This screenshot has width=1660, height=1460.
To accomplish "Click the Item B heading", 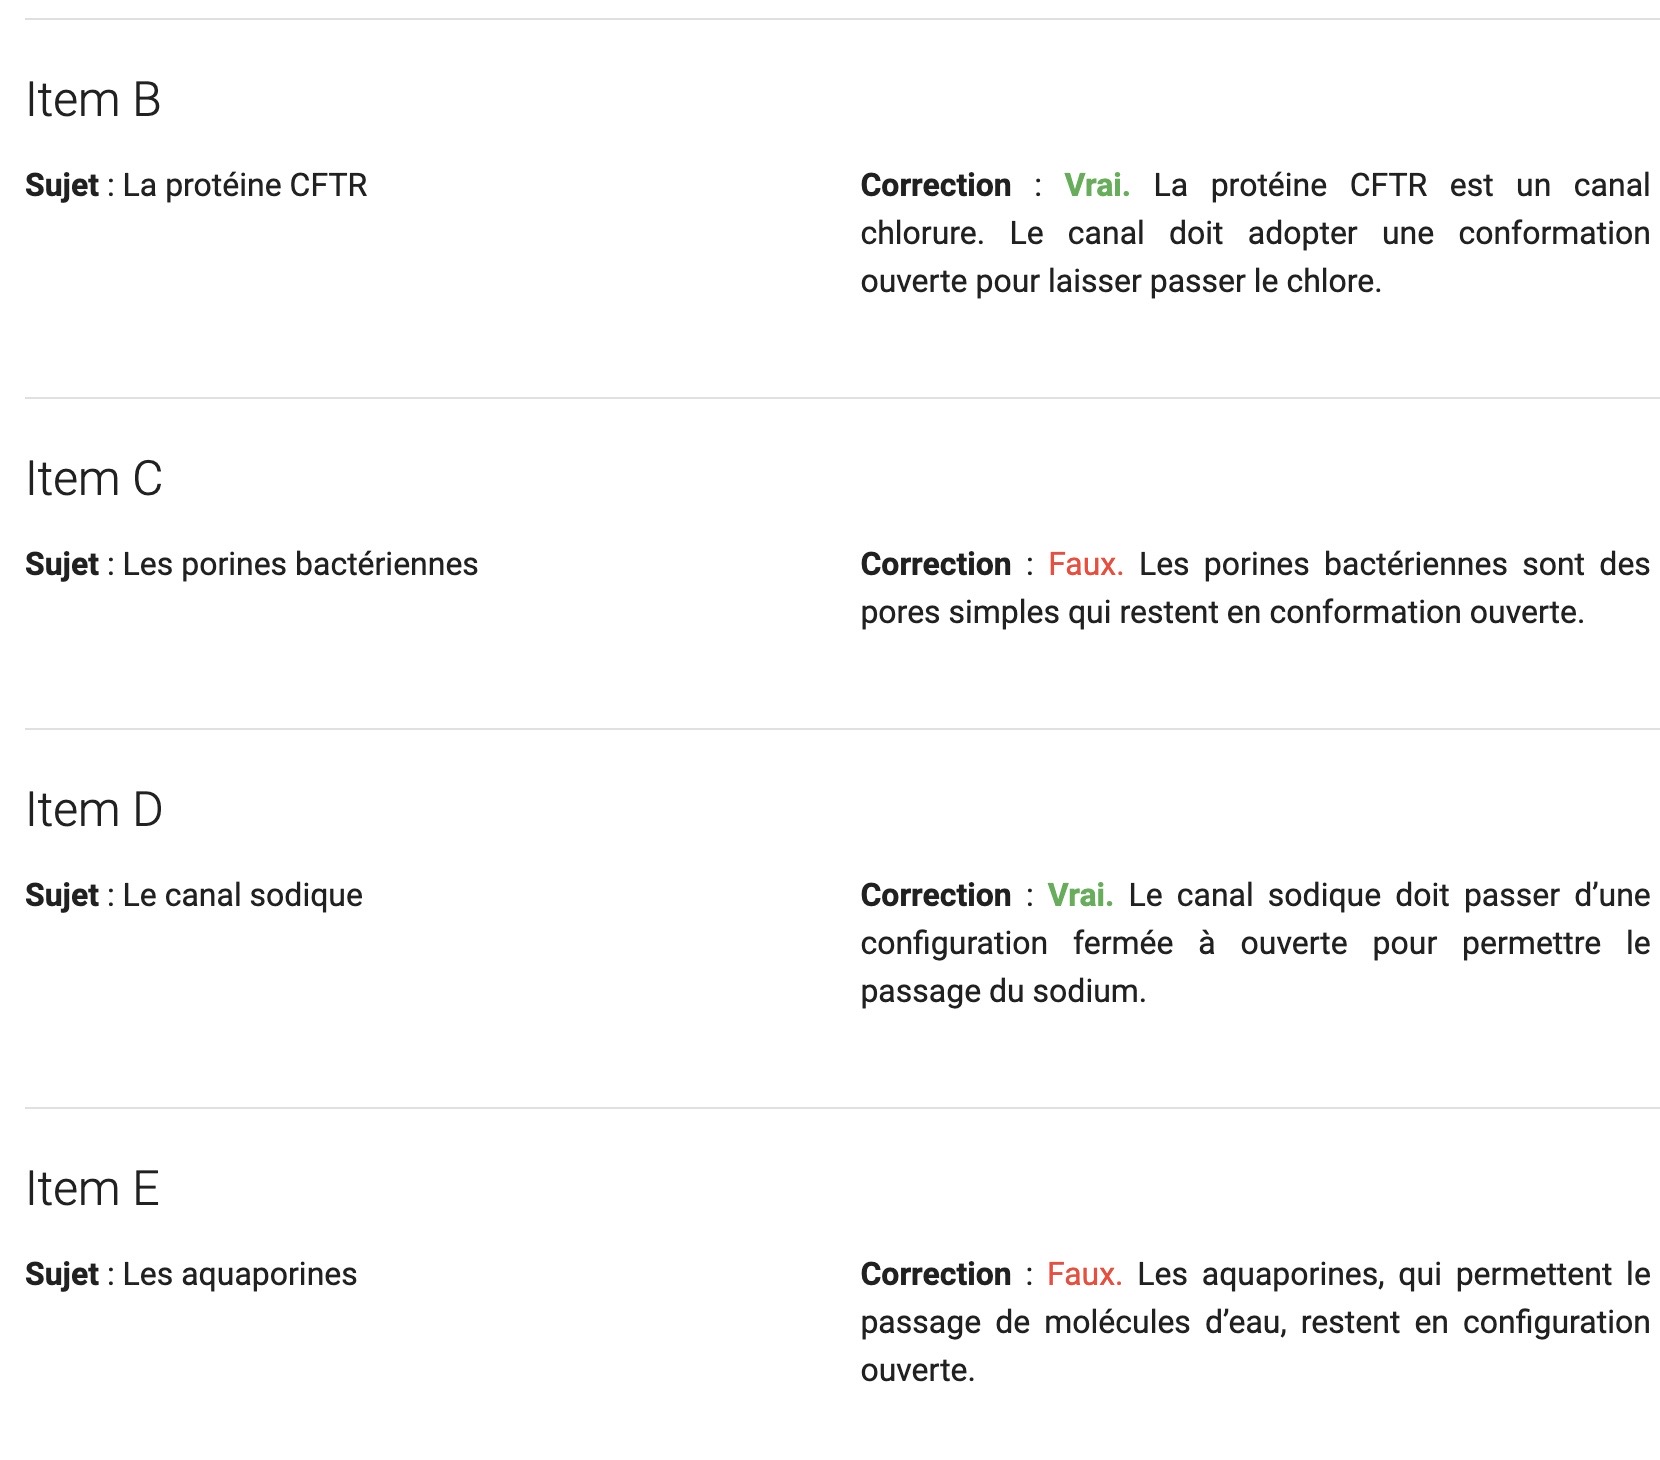I will (93, 100).
